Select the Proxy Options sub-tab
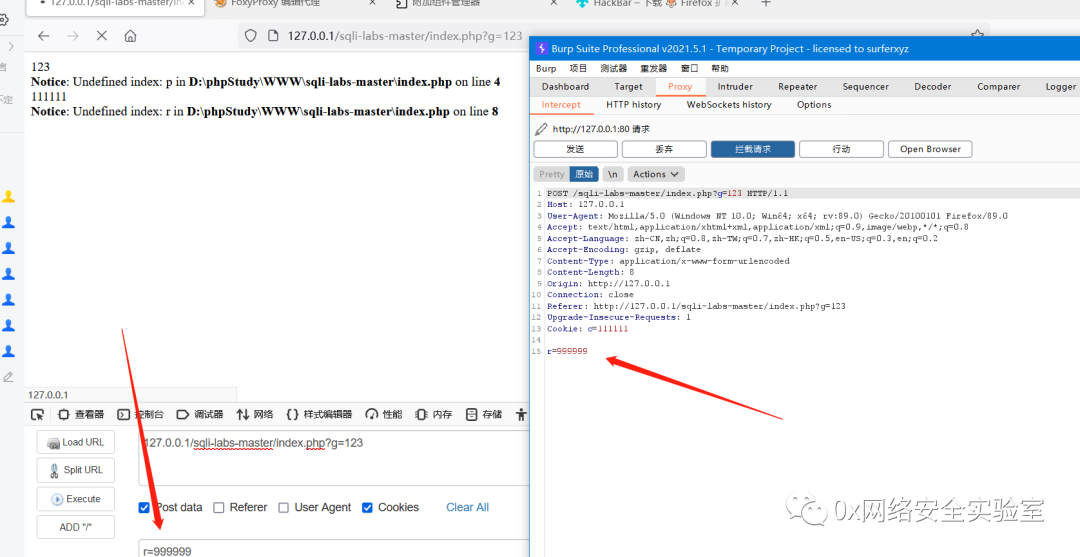 coord(814,105)
